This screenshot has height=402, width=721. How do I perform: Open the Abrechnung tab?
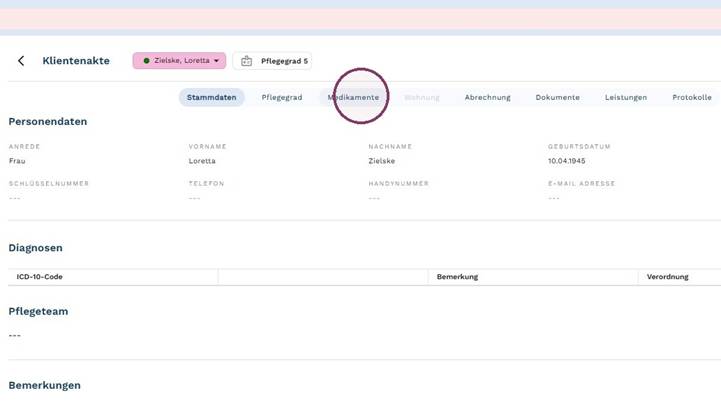(487, 97)
